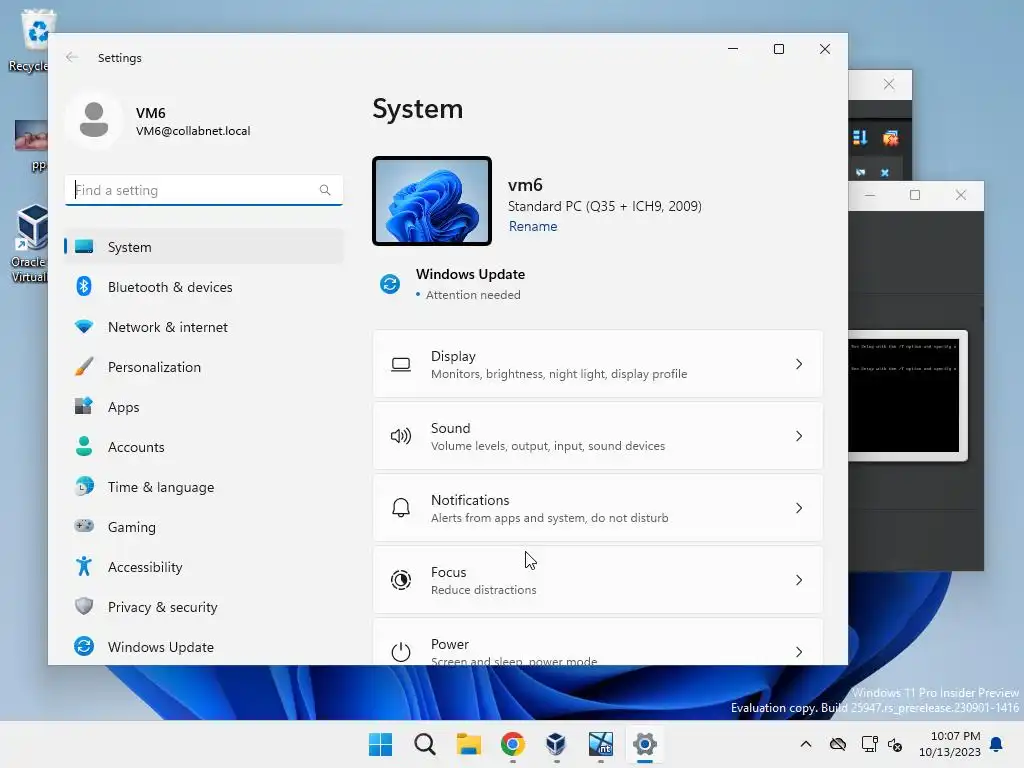Expand Sound chevron arrow
This screenshot has height=768, width=1024.
click(799, 436)
